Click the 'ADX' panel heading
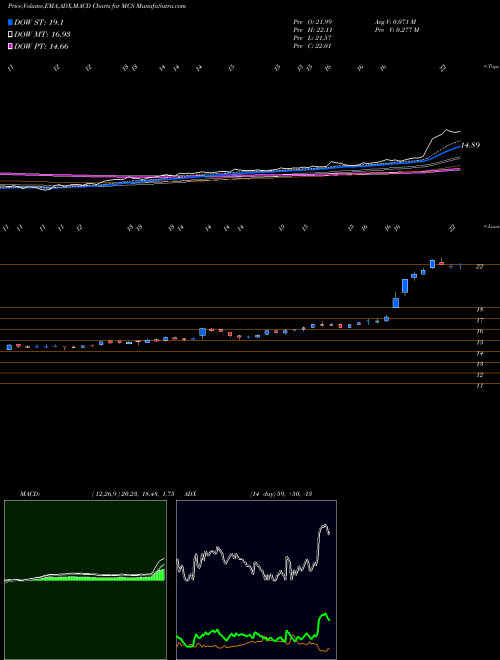This screenshot has width=500, height=660. click(190, 494)
